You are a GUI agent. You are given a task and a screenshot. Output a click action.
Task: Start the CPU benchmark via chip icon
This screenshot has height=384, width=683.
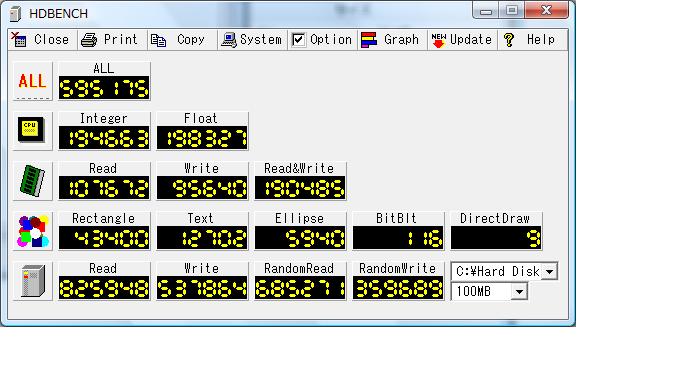pos(33,131)
